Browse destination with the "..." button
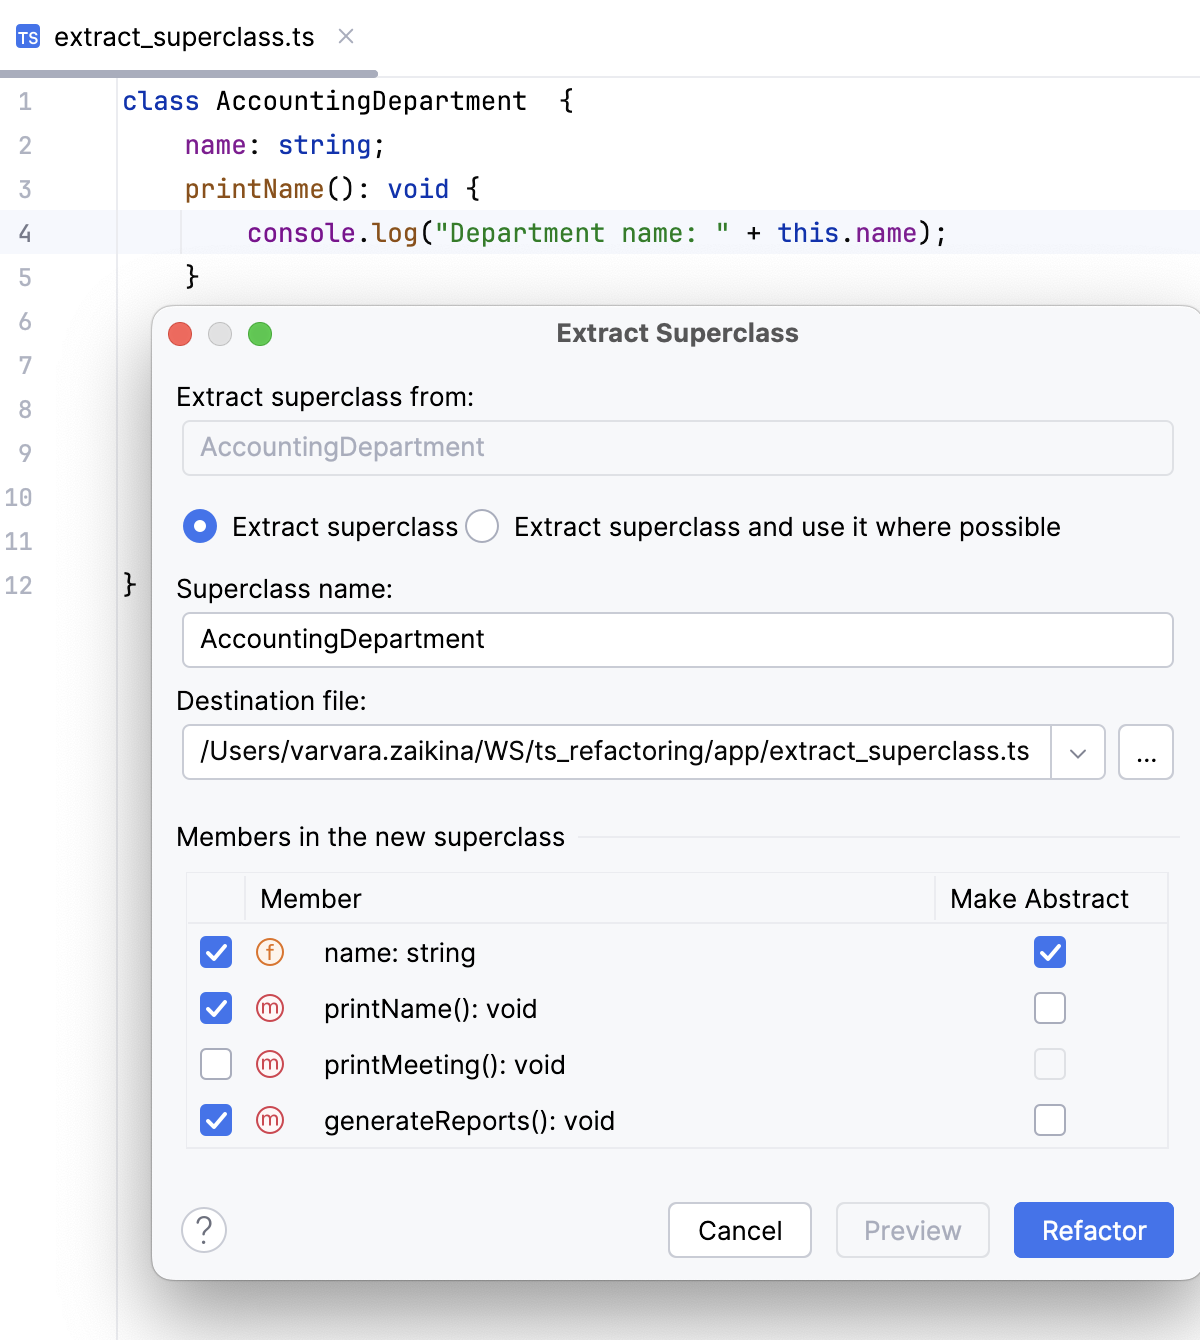 coord(1146,752)
